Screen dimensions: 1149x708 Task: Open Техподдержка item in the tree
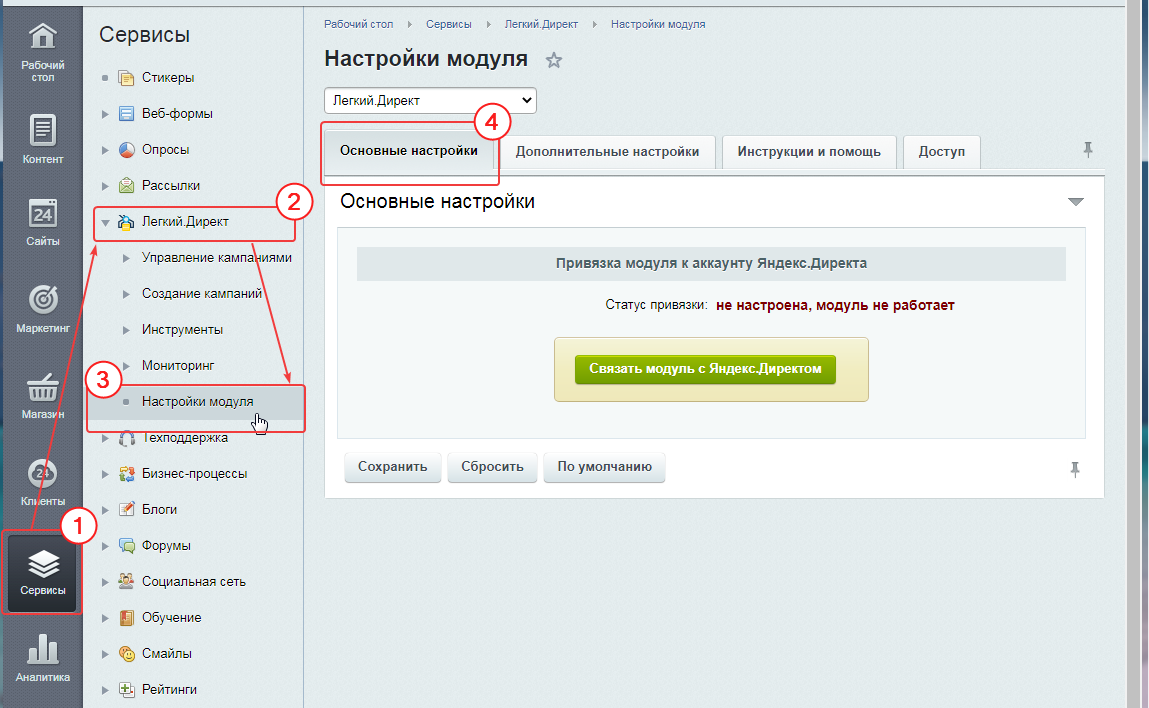tap(185, 438)
